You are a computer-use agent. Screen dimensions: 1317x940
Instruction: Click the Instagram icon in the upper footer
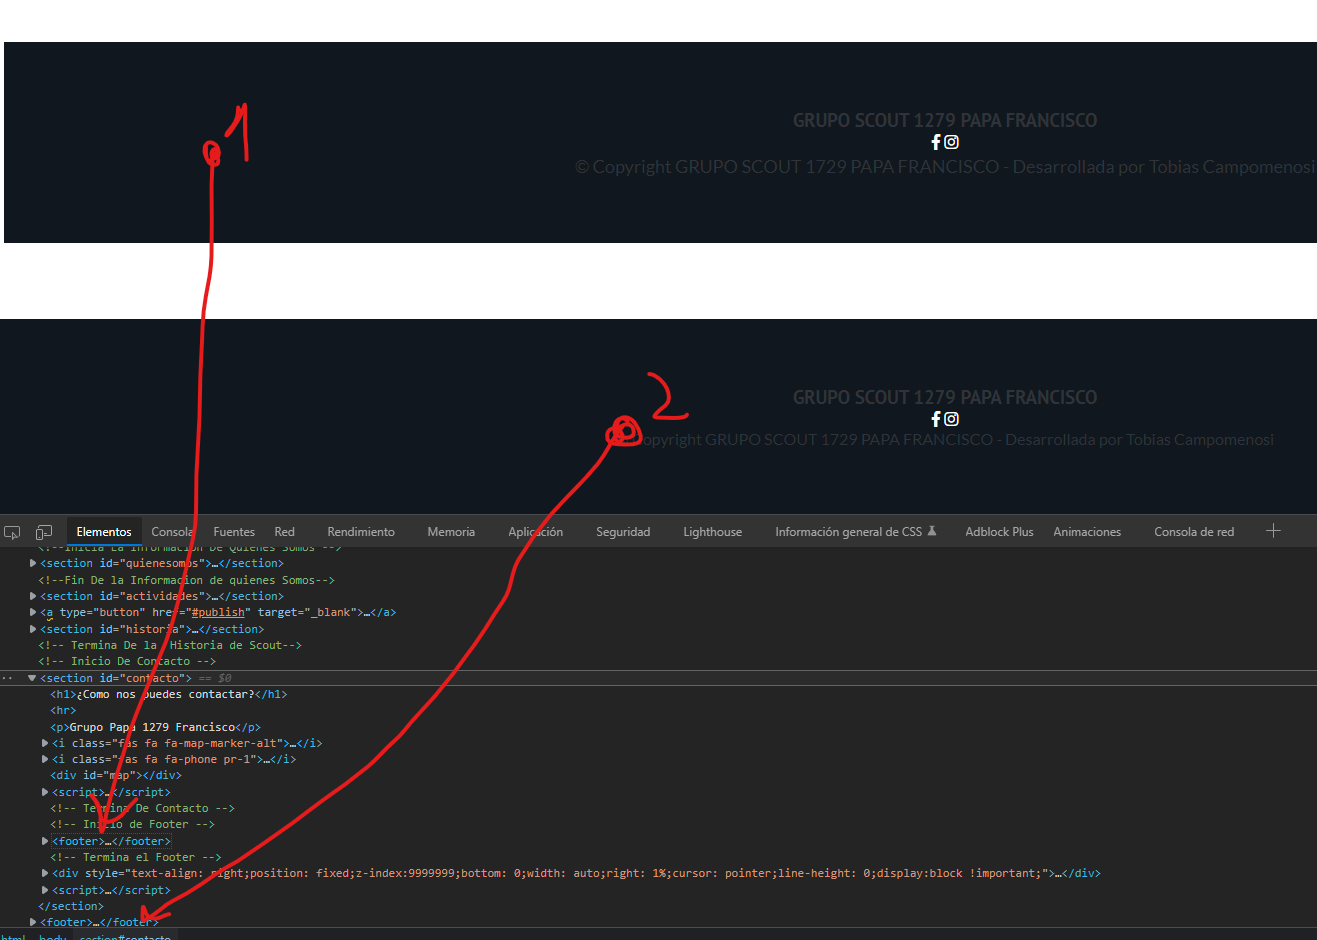pos(952,142)
